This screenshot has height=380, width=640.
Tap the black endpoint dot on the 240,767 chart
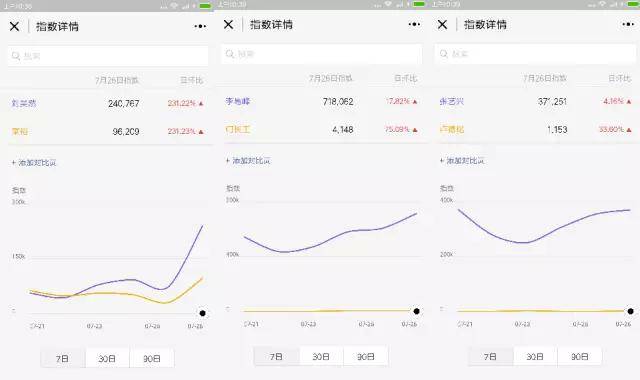[202, 313]
